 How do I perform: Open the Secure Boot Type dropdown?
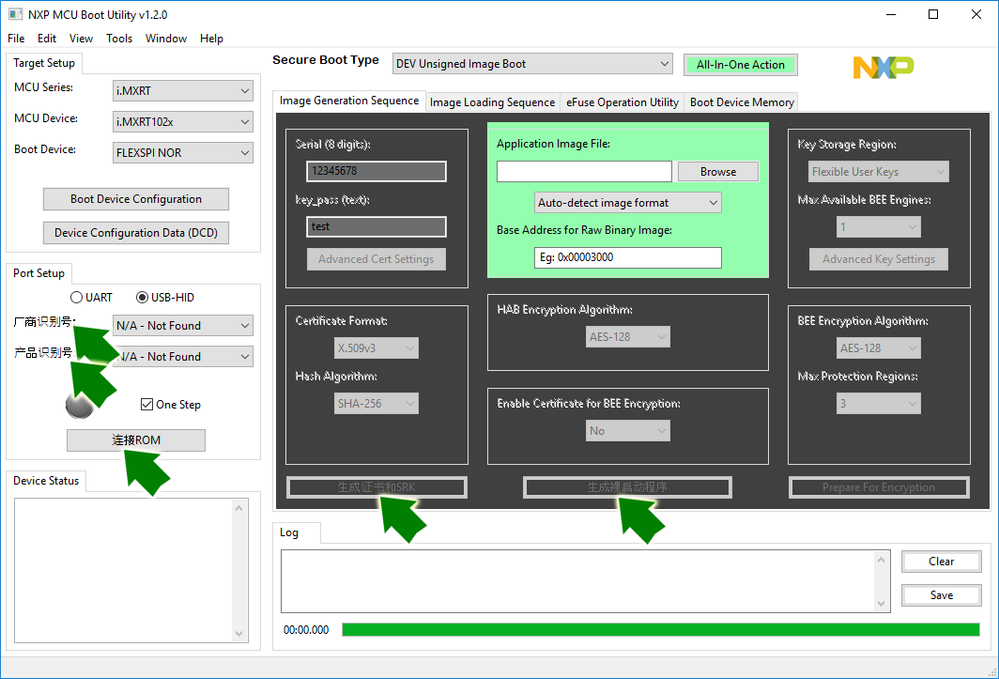click(x=532, y=64)
